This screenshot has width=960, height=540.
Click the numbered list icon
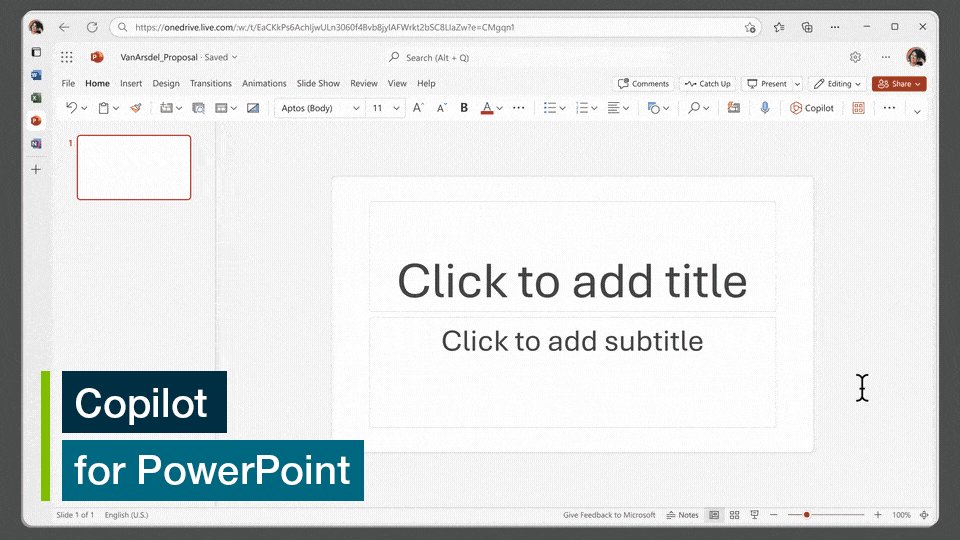(582, 108)
